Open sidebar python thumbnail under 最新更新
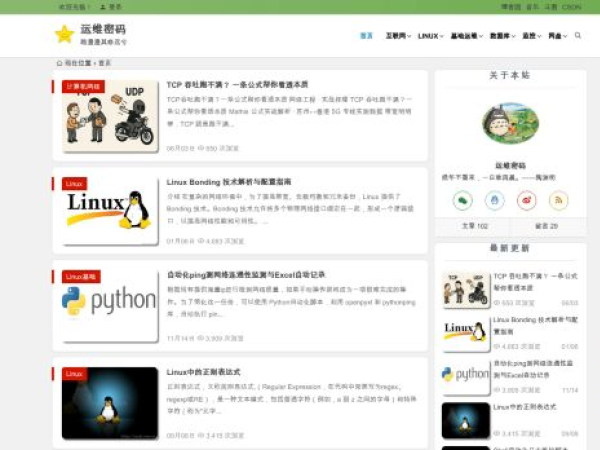 (x=466, y=377)
